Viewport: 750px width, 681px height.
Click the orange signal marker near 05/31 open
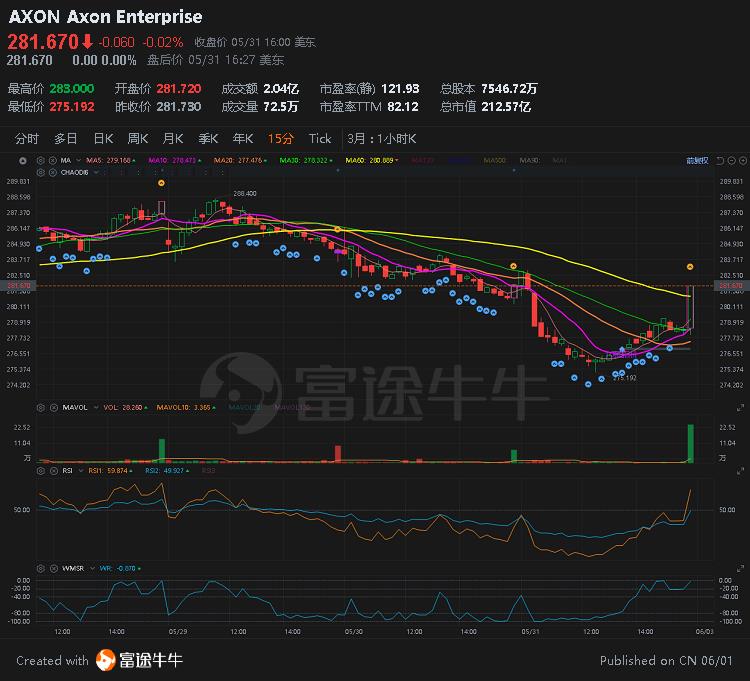click(x=513, y=266)
